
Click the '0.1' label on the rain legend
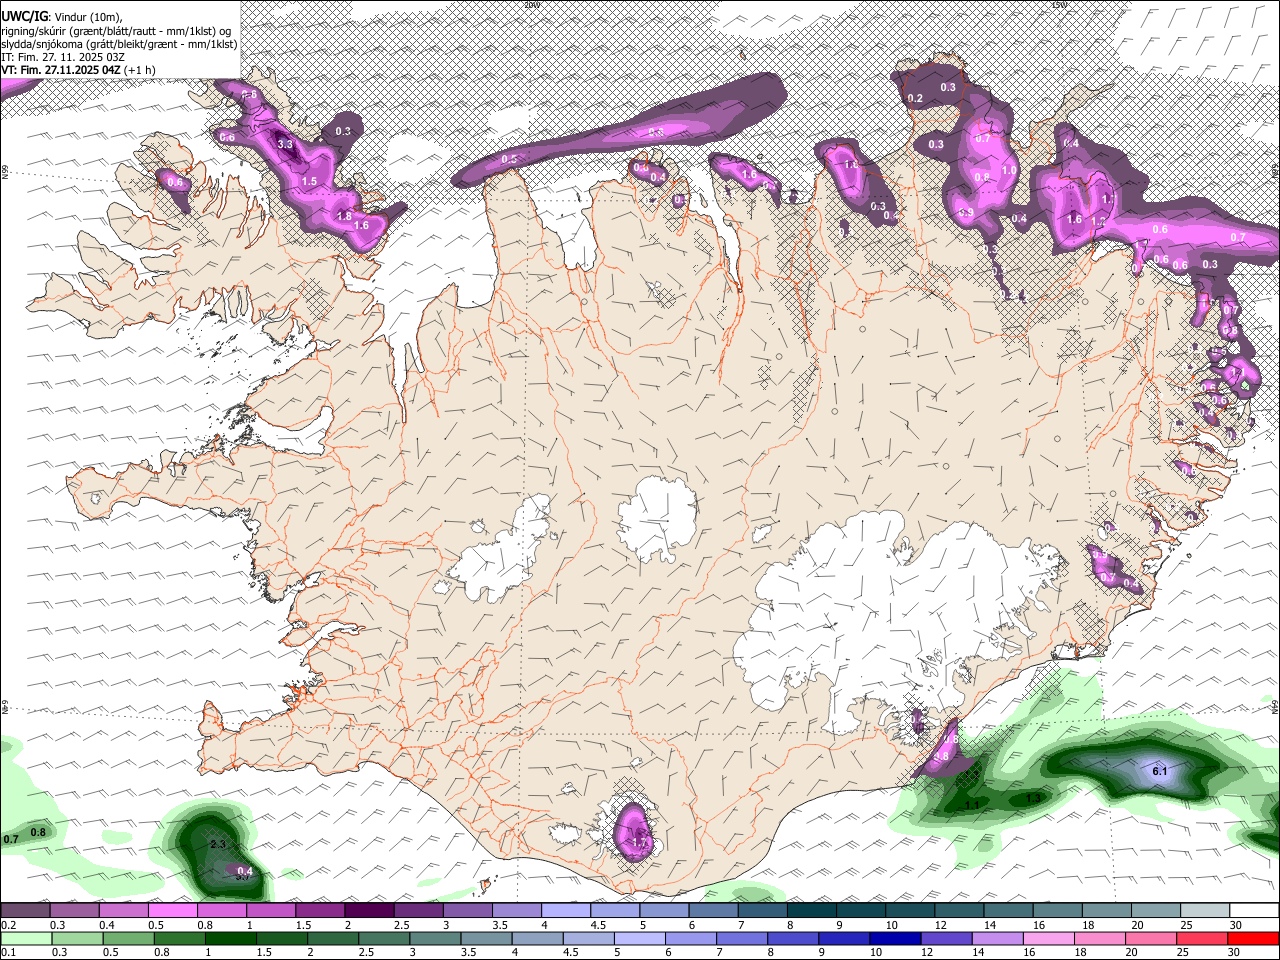tap(8, 953)
